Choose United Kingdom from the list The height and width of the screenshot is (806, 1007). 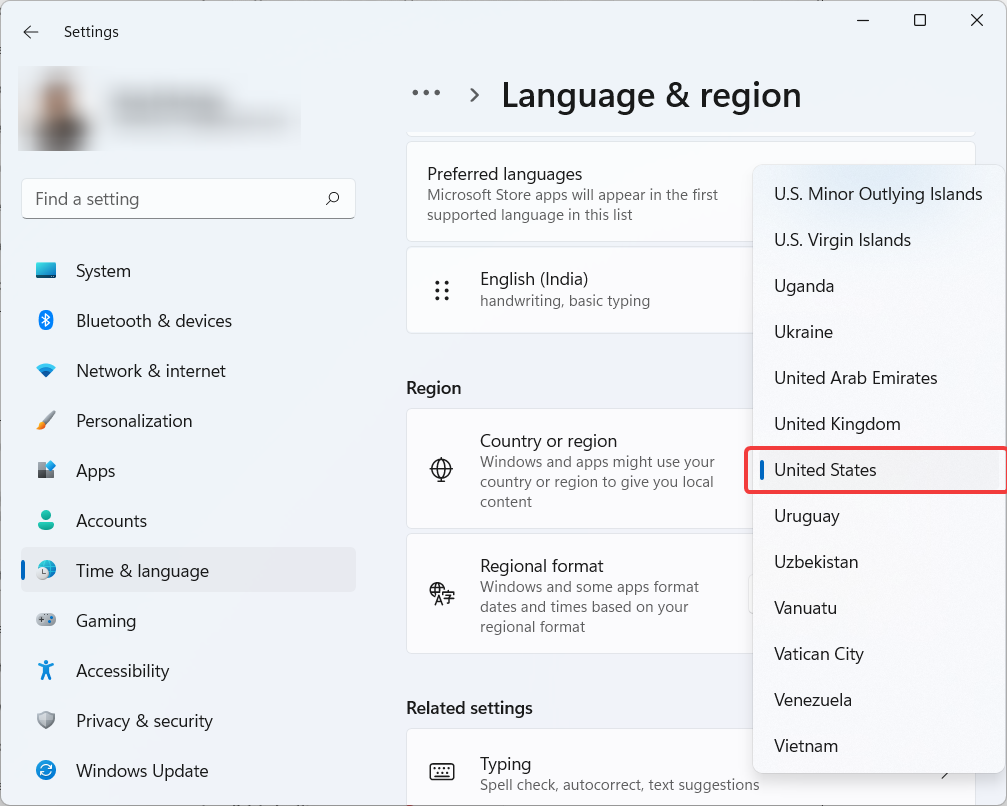(x=878, y=424)
